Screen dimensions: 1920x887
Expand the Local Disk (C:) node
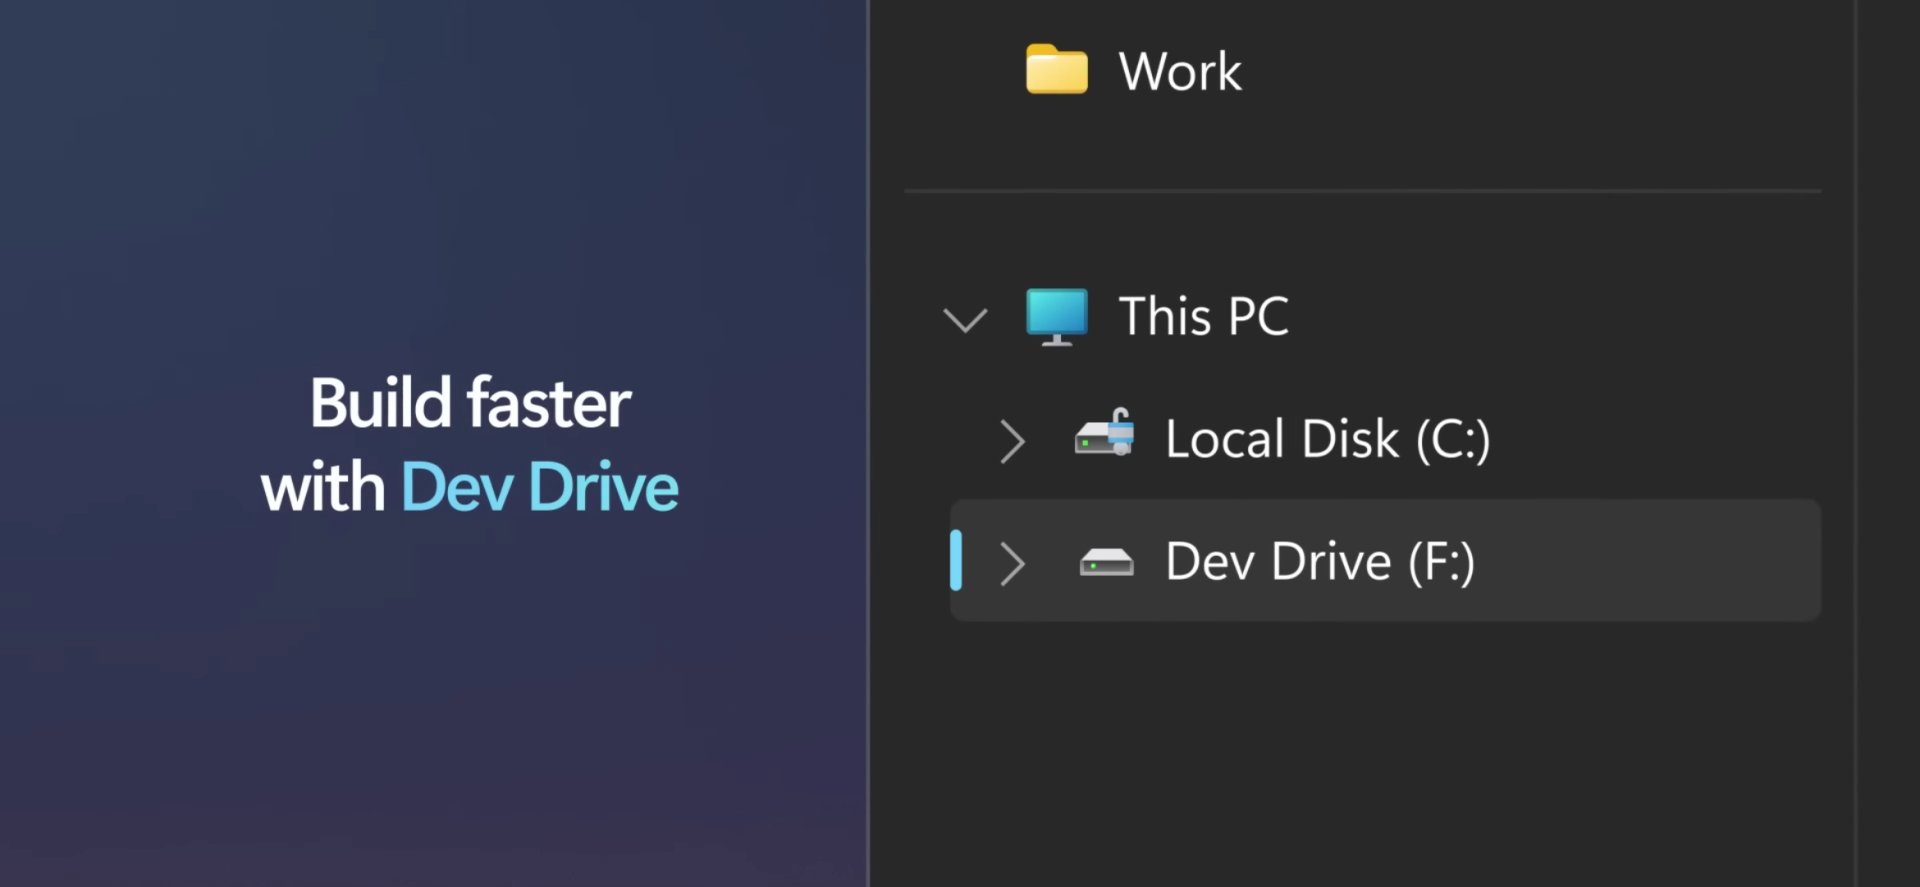coord(1012,441)
